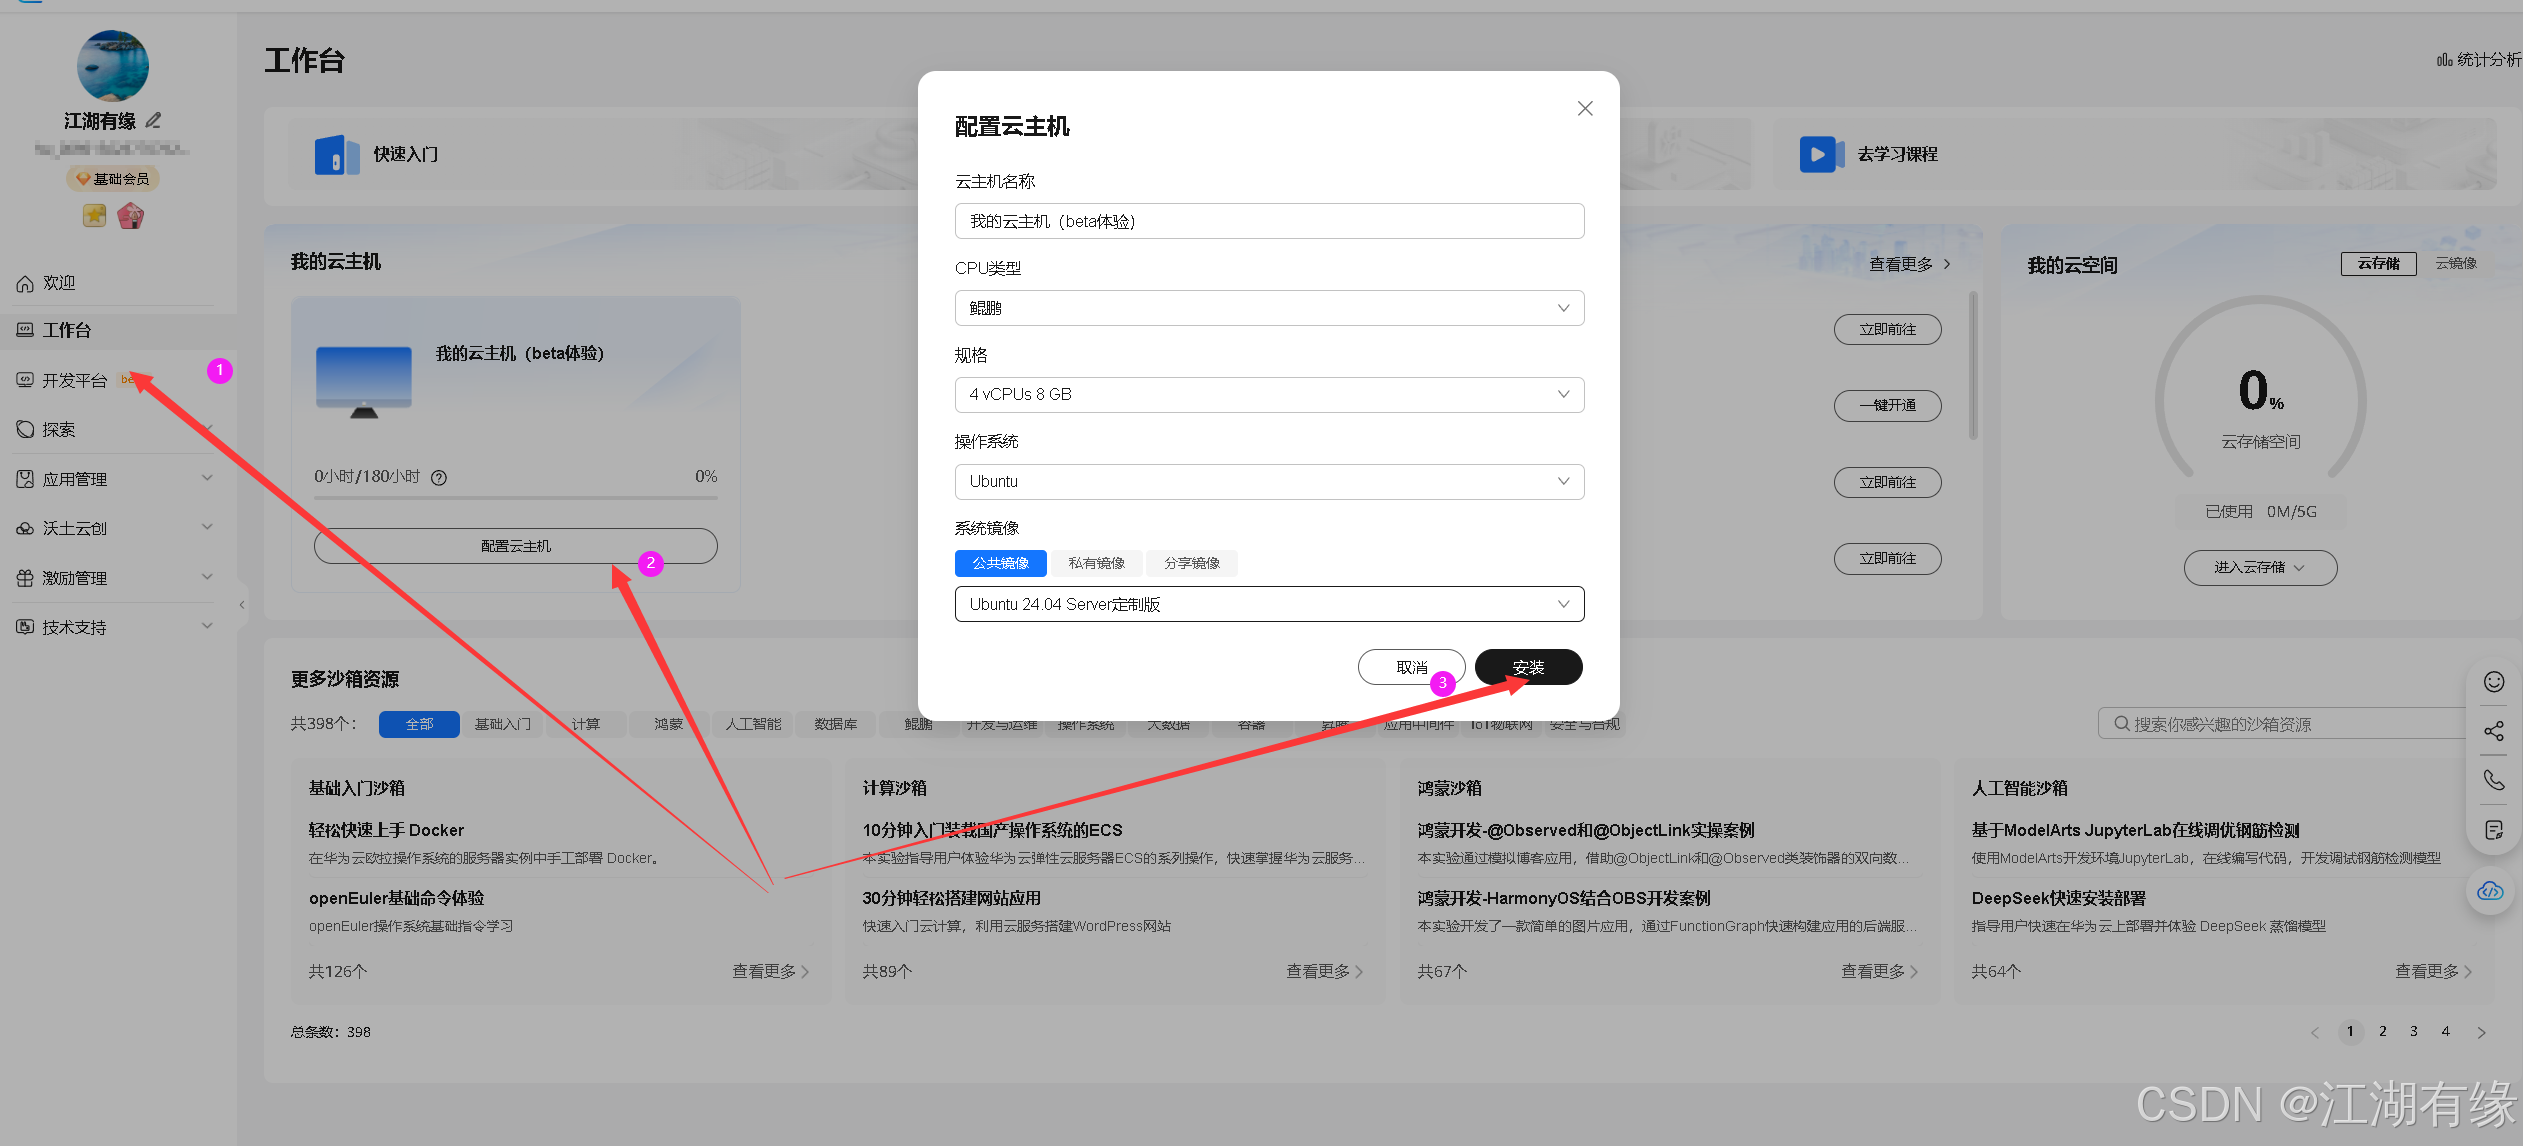
Task: Open the 开发平台 beta section
Action: pyautogui.click(x=73, y=380)
